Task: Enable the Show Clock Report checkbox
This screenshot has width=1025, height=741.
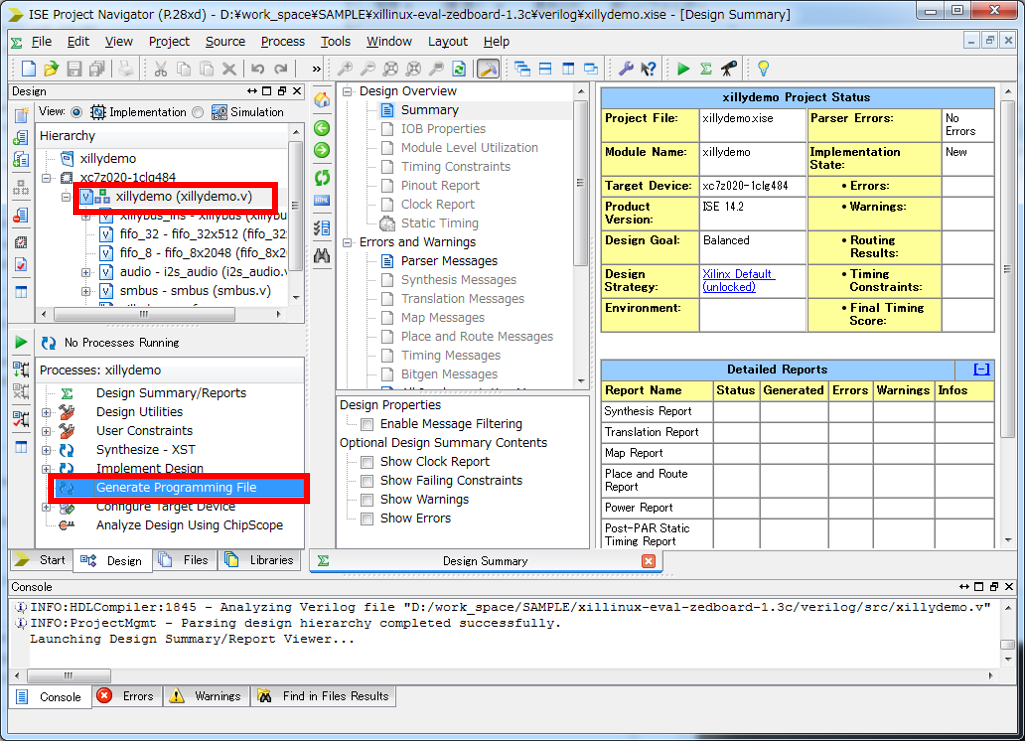Action: 367,462
